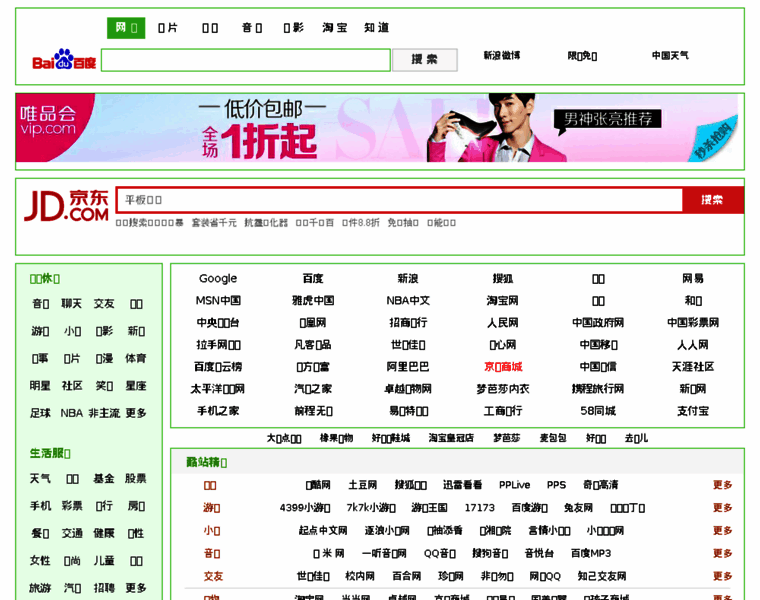Open the 中国天气 link
760x600 pixels.
670,55
